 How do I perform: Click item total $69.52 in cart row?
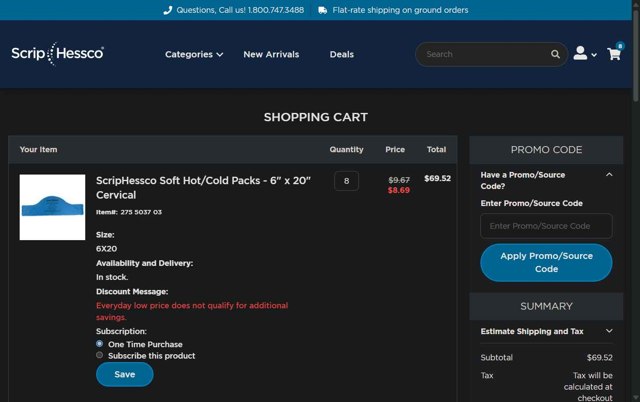[x=438, y=178]
